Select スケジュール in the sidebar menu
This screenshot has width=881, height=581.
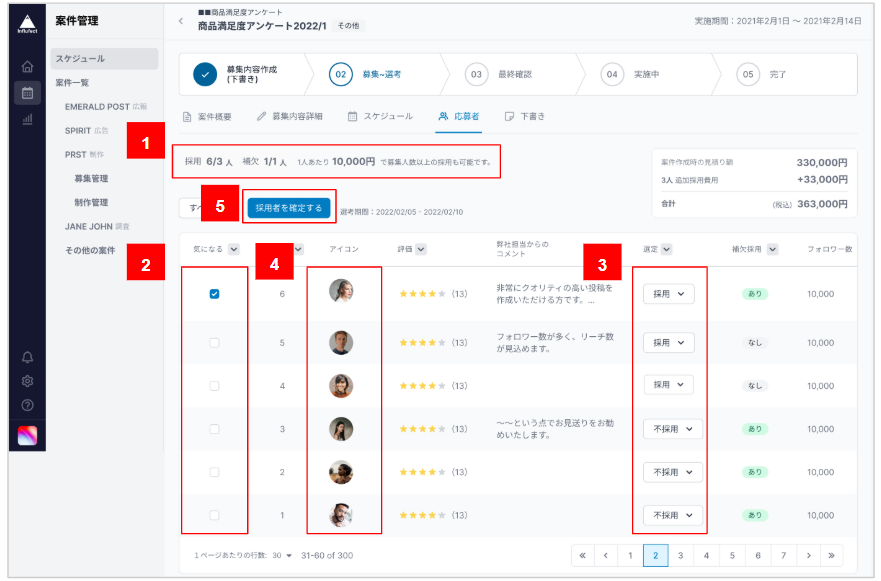click(x=105, y=58)
